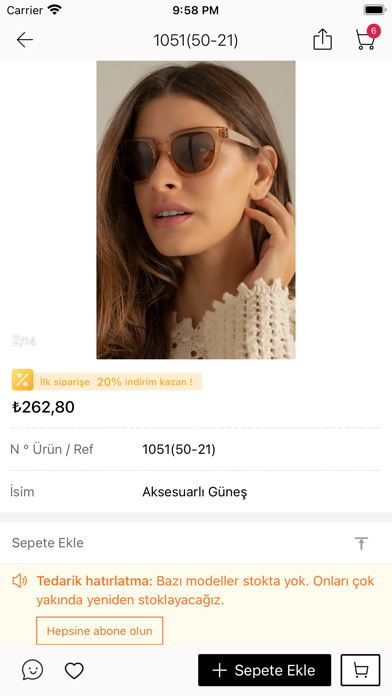Select the 1051(50-21) reference value

pos(179,450)
